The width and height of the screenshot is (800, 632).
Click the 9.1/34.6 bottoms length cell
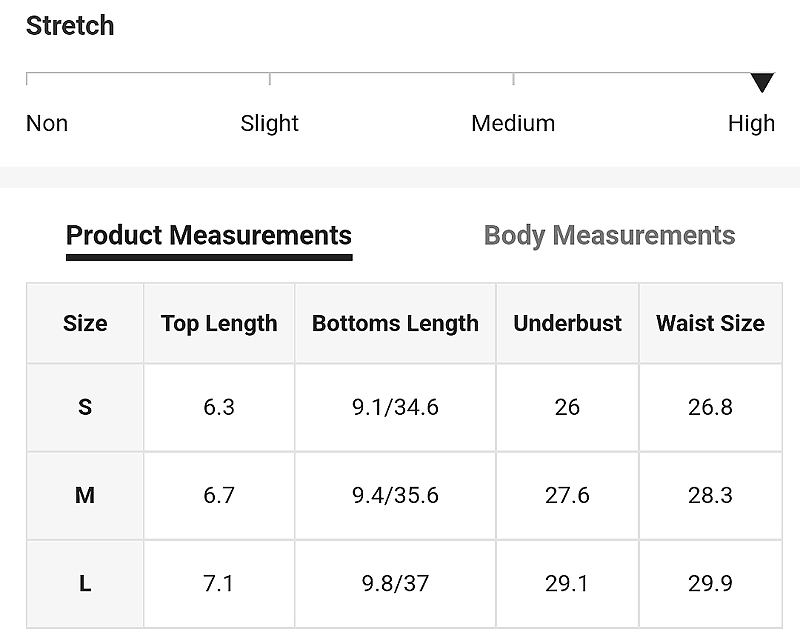395,408
